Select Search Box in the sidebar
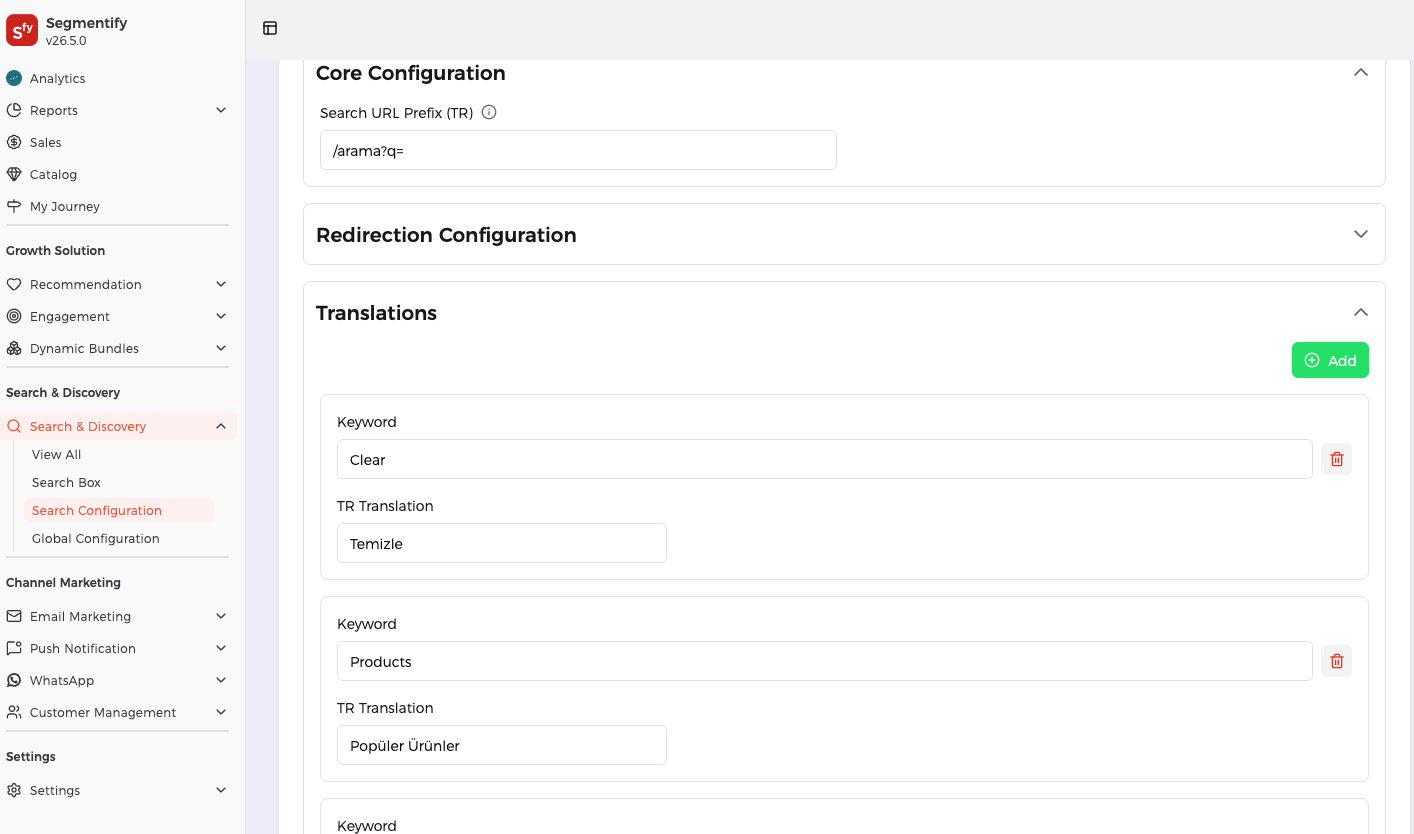Image resolution: width=1414 pixels, height=834 pixels. click(x=66, y=482)
